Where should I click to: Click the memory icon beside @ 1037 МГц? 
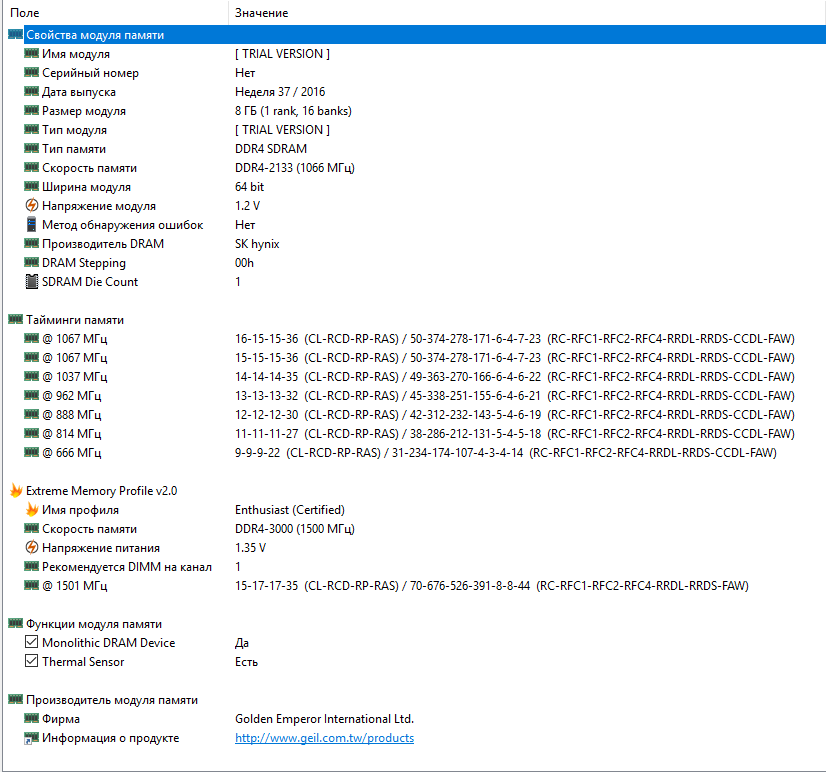[x=32, y=376]
